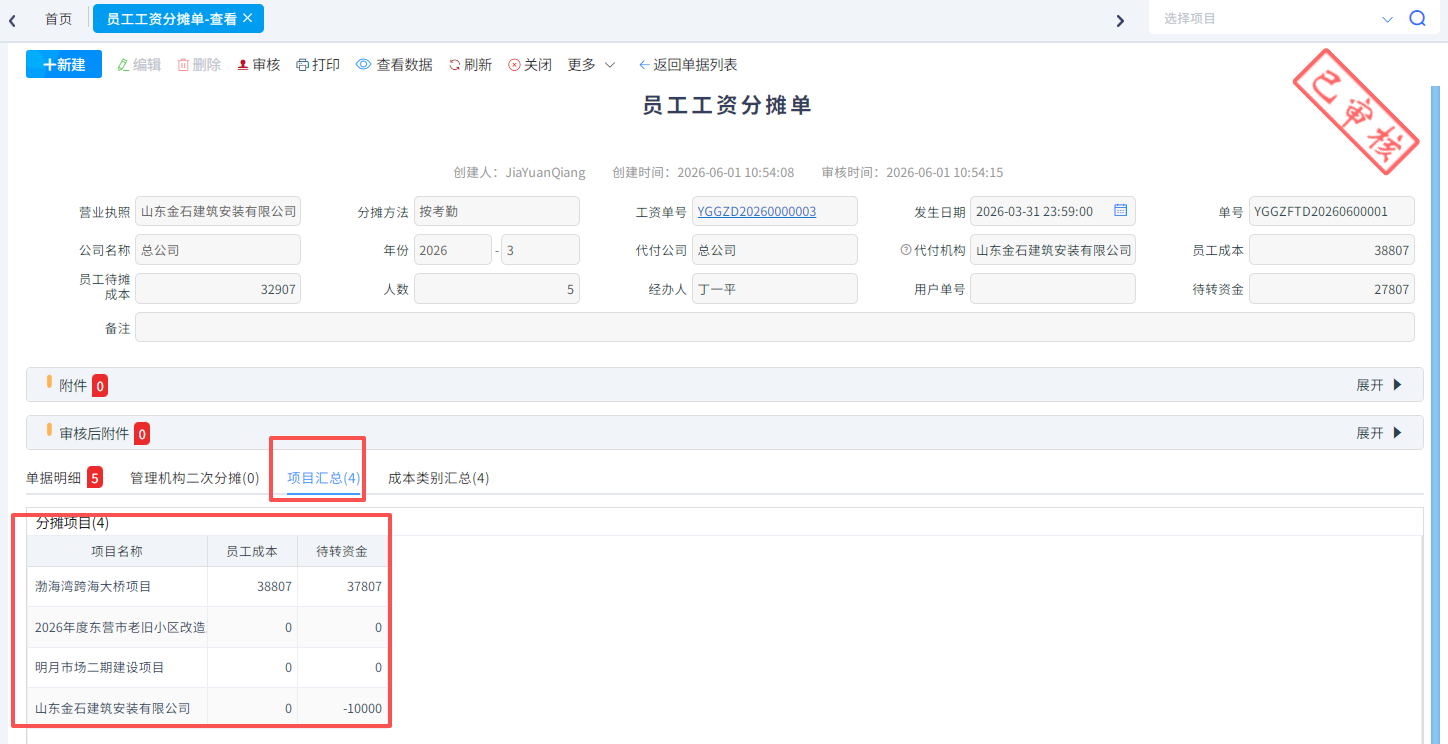Switch to 单据明细 tab
Viewport: 1448px width, 744px height.
64,478
